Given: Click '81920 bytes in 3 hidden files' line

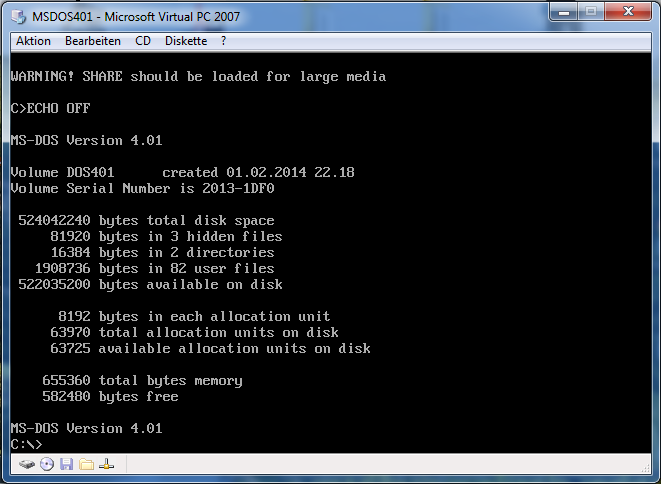Looking at the screenshot, I should click(167, 237).
